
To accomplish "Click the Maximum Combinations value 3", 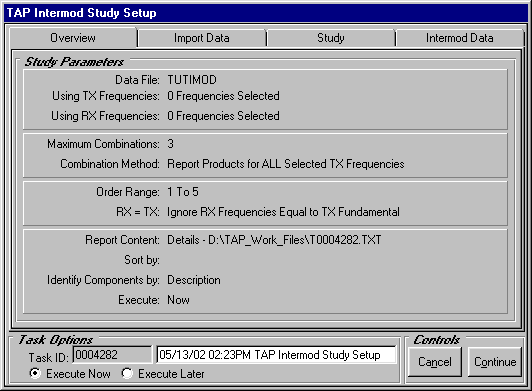I will coord(170,144).
